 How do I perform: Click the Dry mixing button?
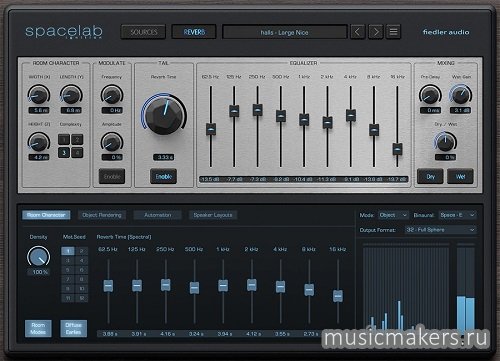(x=430, y=176)
